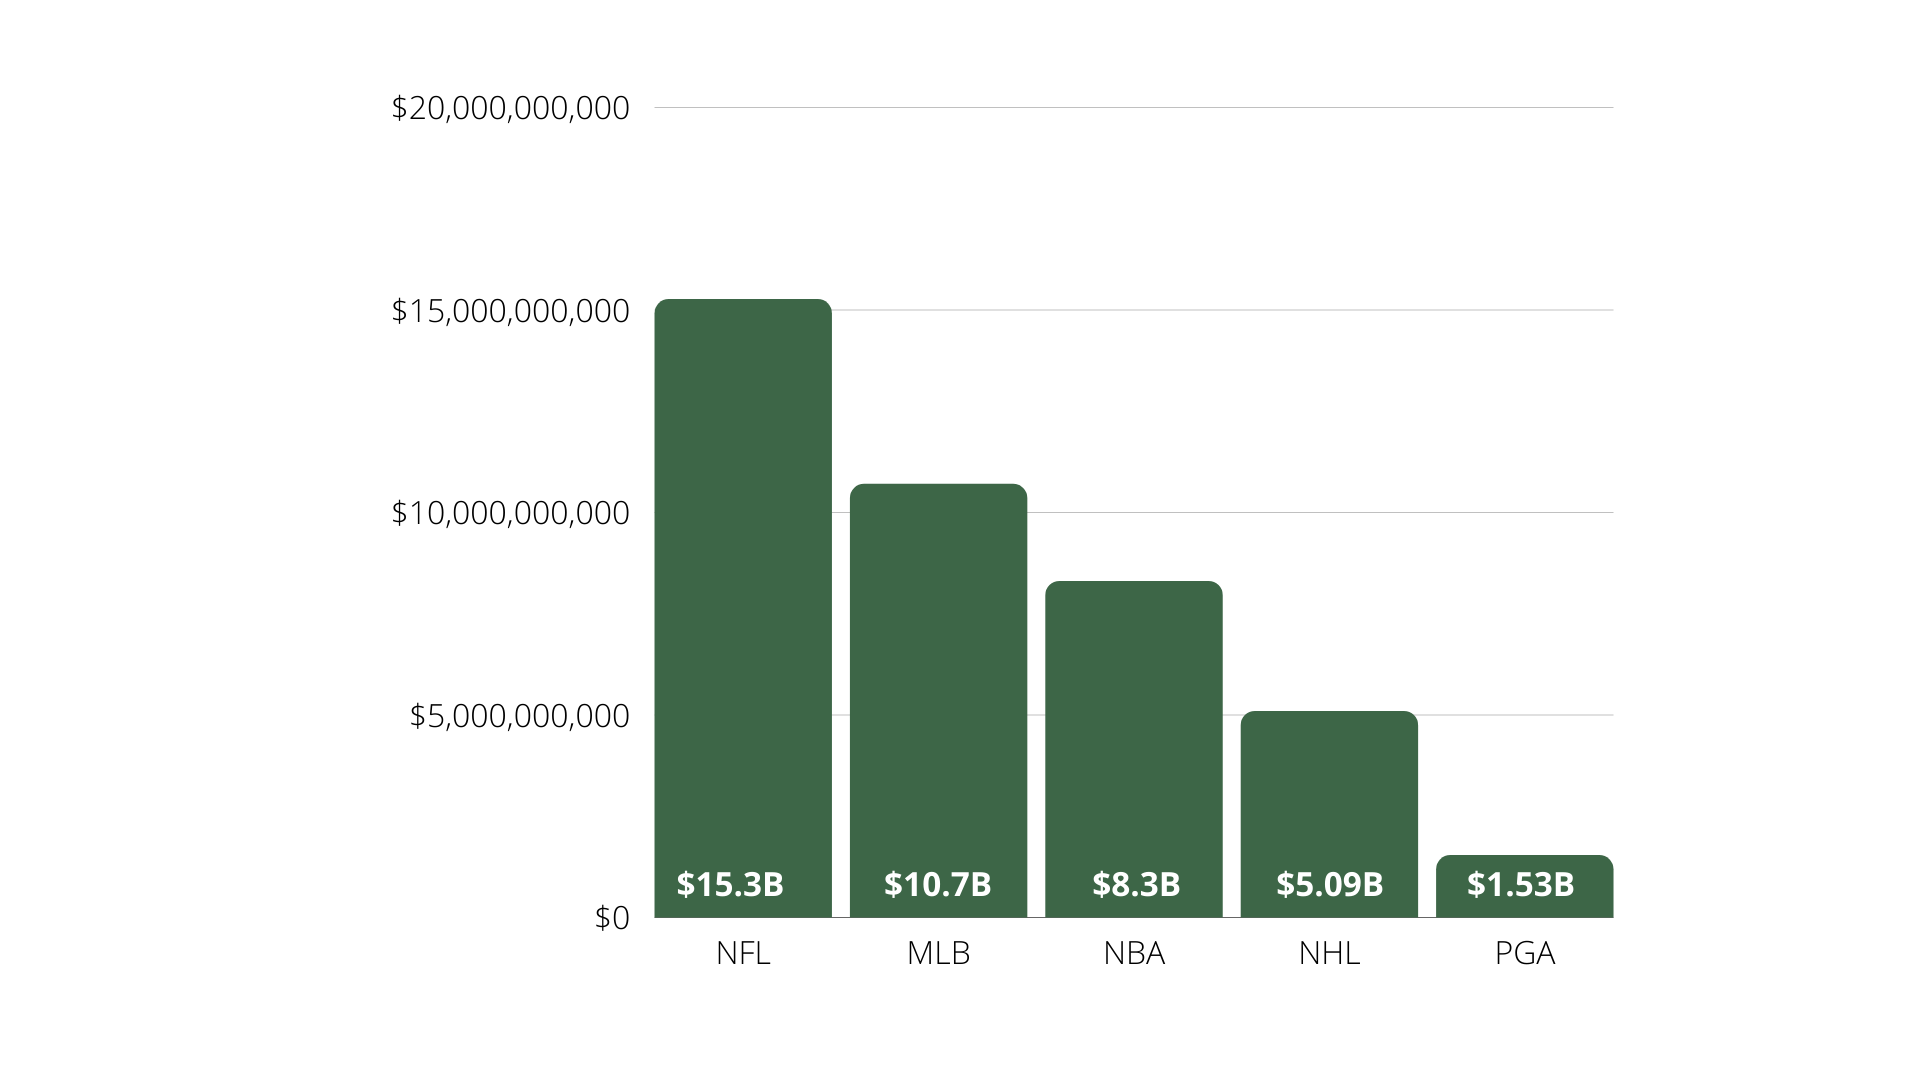Select the $10.7B value label
This screenshot has height=1080, width=1920.
click(937, 884)
